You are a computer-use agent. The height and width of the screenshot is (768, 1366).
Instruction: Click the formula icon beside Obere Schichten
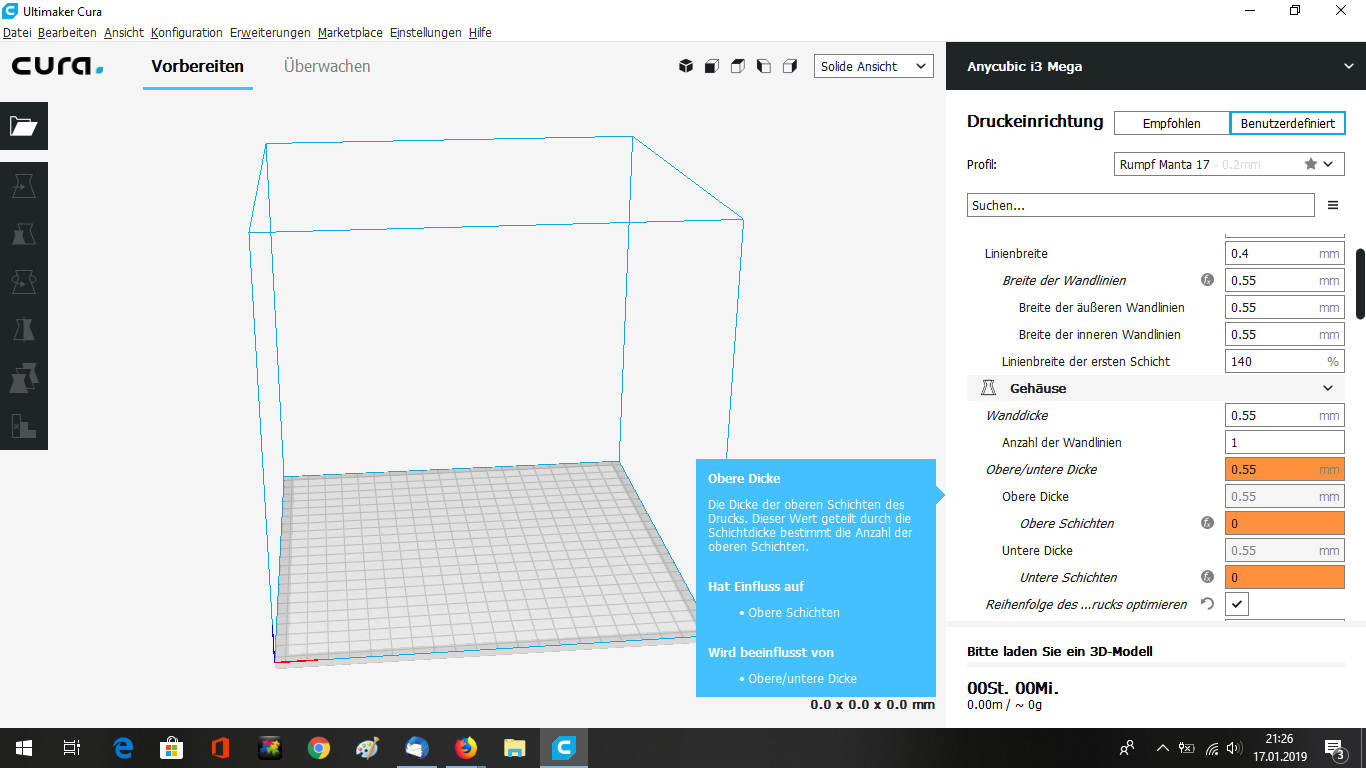[1207, 523]
